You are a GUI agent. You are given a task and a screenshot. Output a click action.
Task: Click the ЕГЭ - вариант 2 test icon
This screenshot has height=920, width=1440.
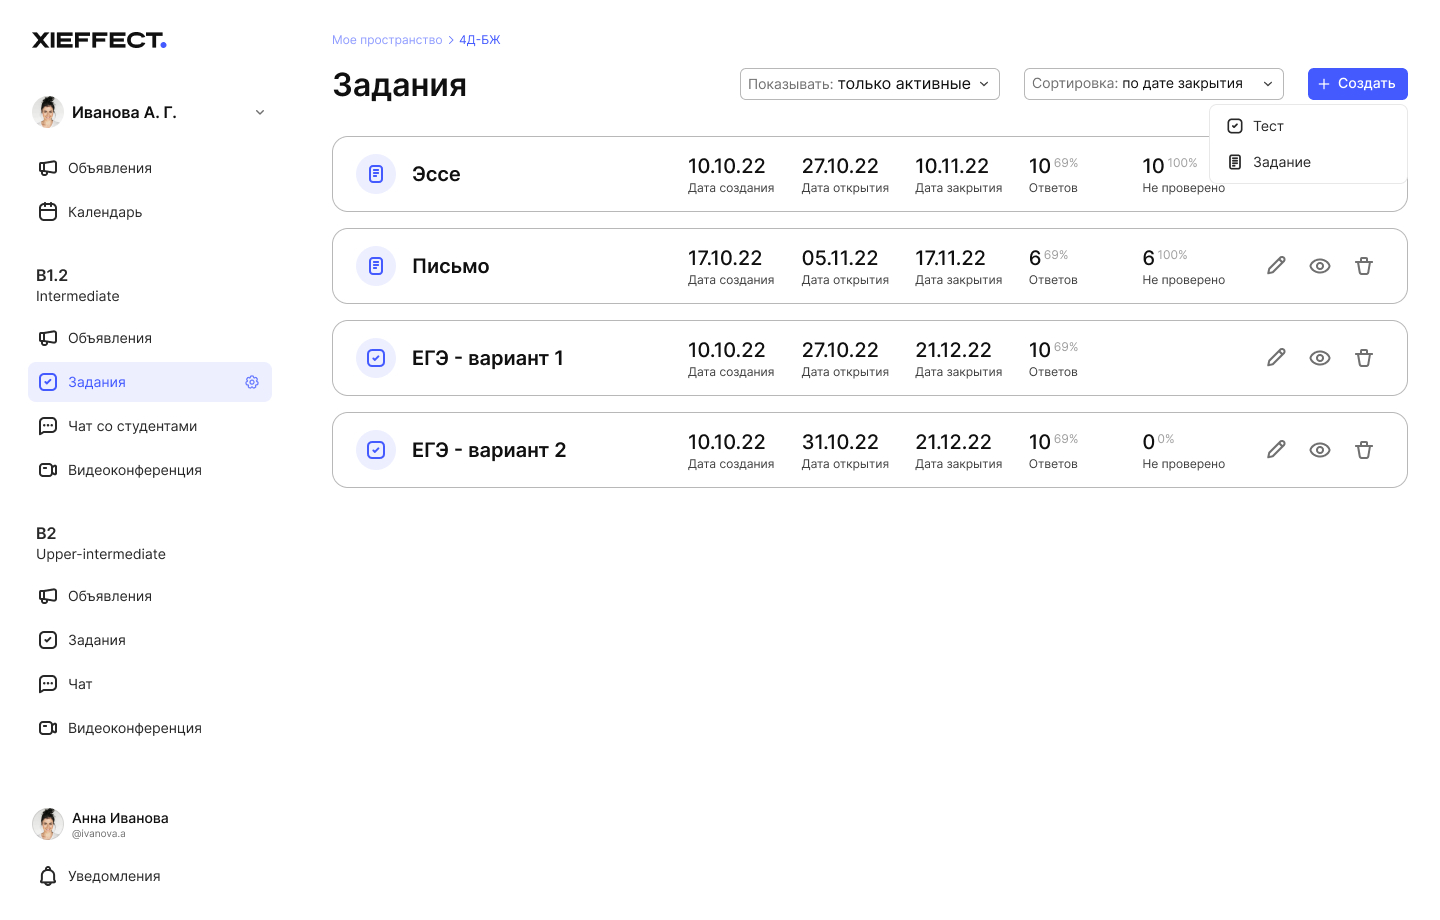pyautogui.click(x=376, y=450)
